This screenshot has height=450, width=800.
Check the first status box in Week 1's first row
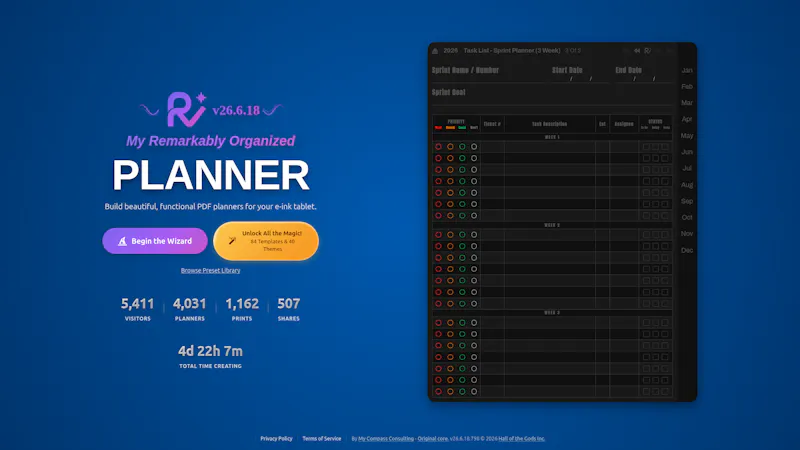646,147
